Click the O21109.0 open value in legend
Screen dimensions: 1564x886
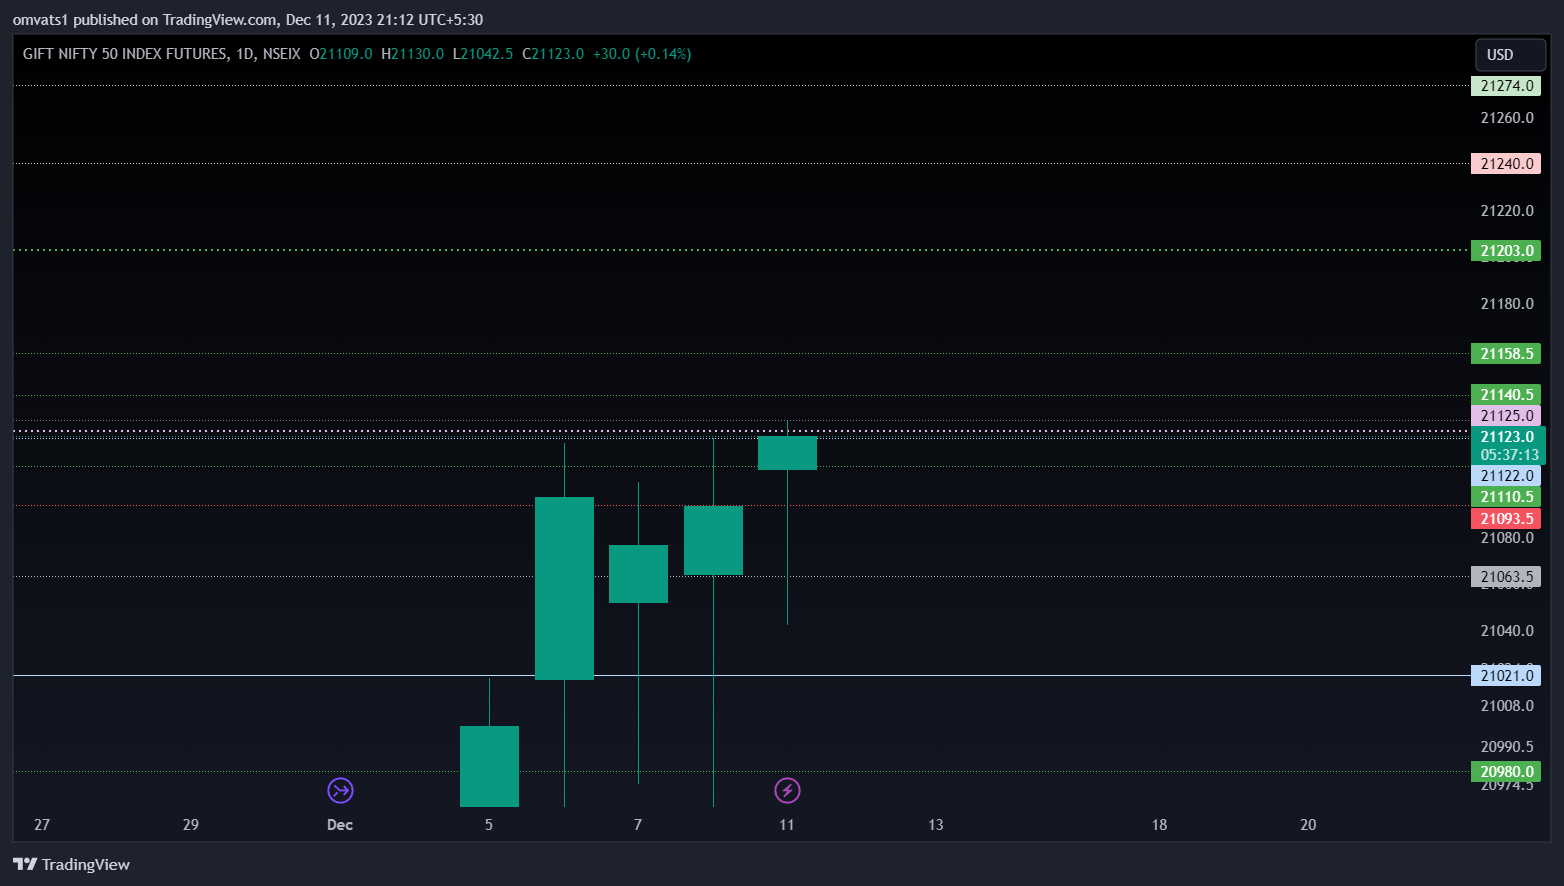[341, 54]
